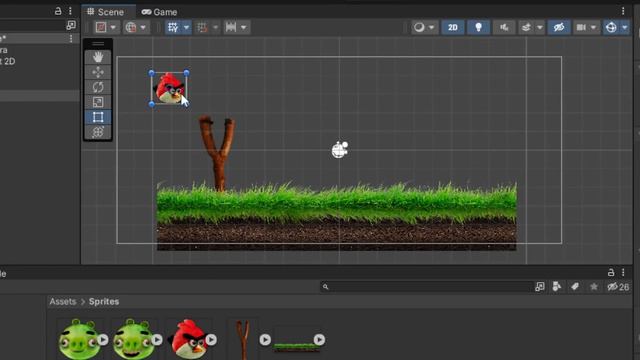Viewport: 640px width, 360px height.
Task: Open the scene row three-dot menu in Hierarchy
Action: coord(71,38)
